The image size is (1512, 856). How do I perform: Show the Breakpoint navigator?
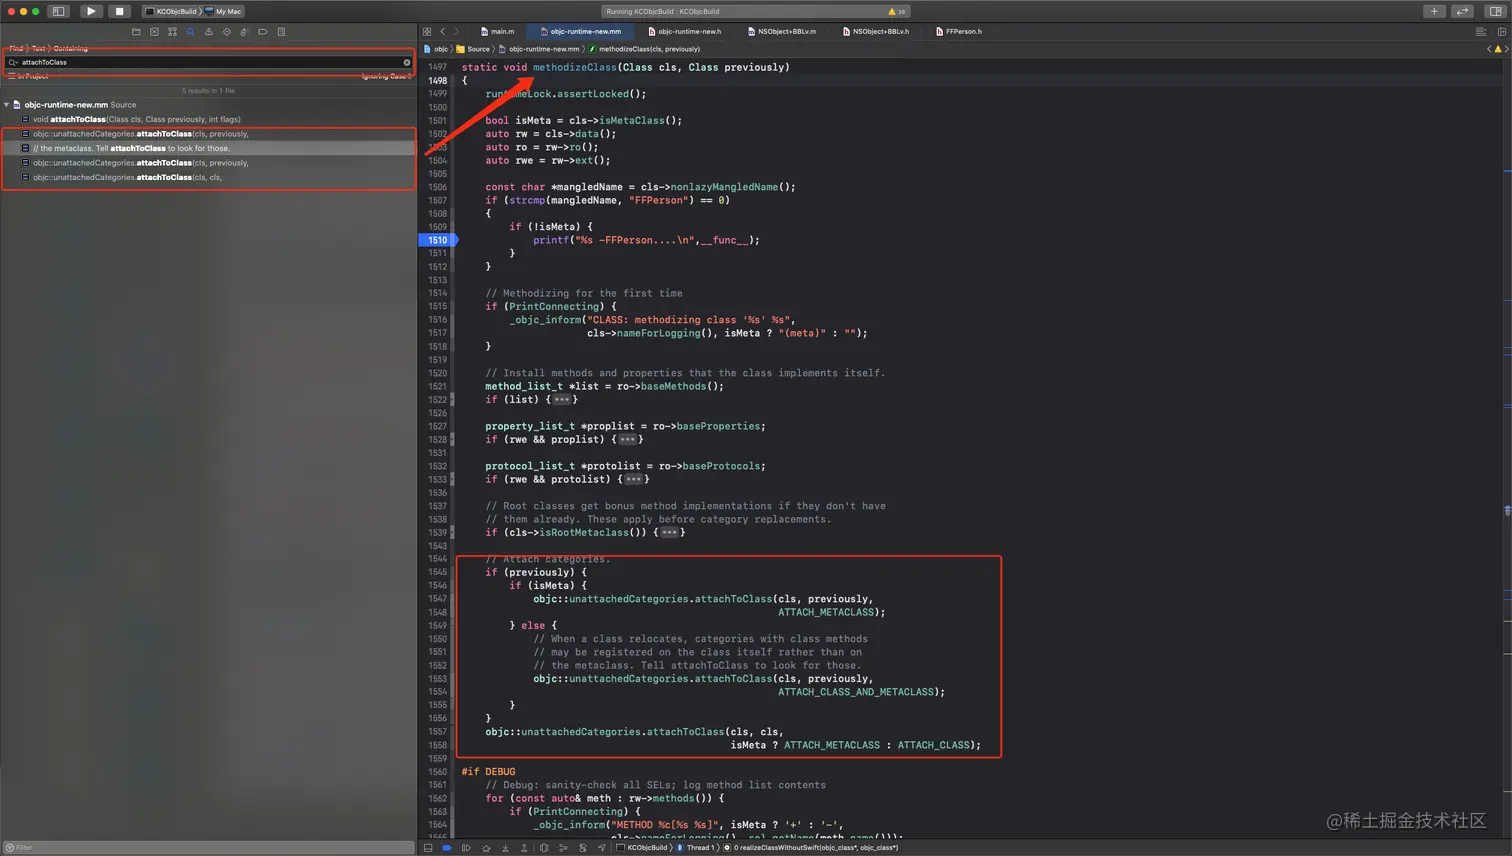262,32
